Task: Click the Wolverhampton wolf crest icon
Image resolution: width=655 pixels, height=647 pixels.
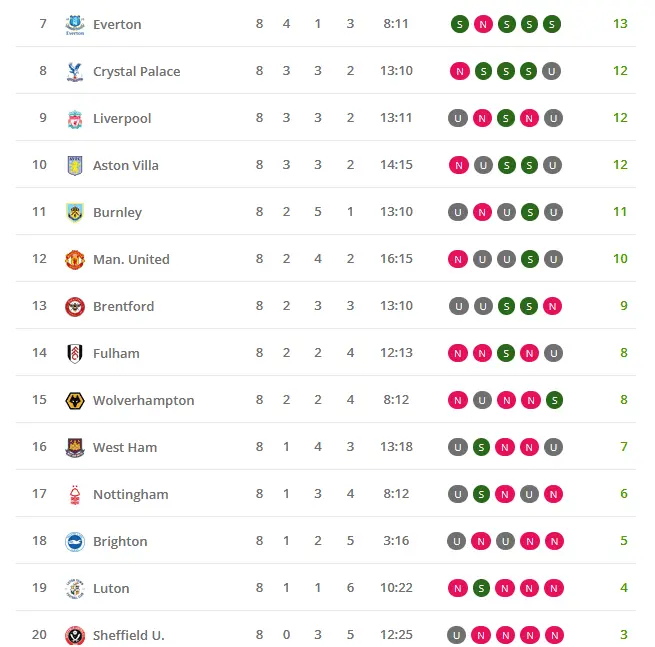Action: 75,400
